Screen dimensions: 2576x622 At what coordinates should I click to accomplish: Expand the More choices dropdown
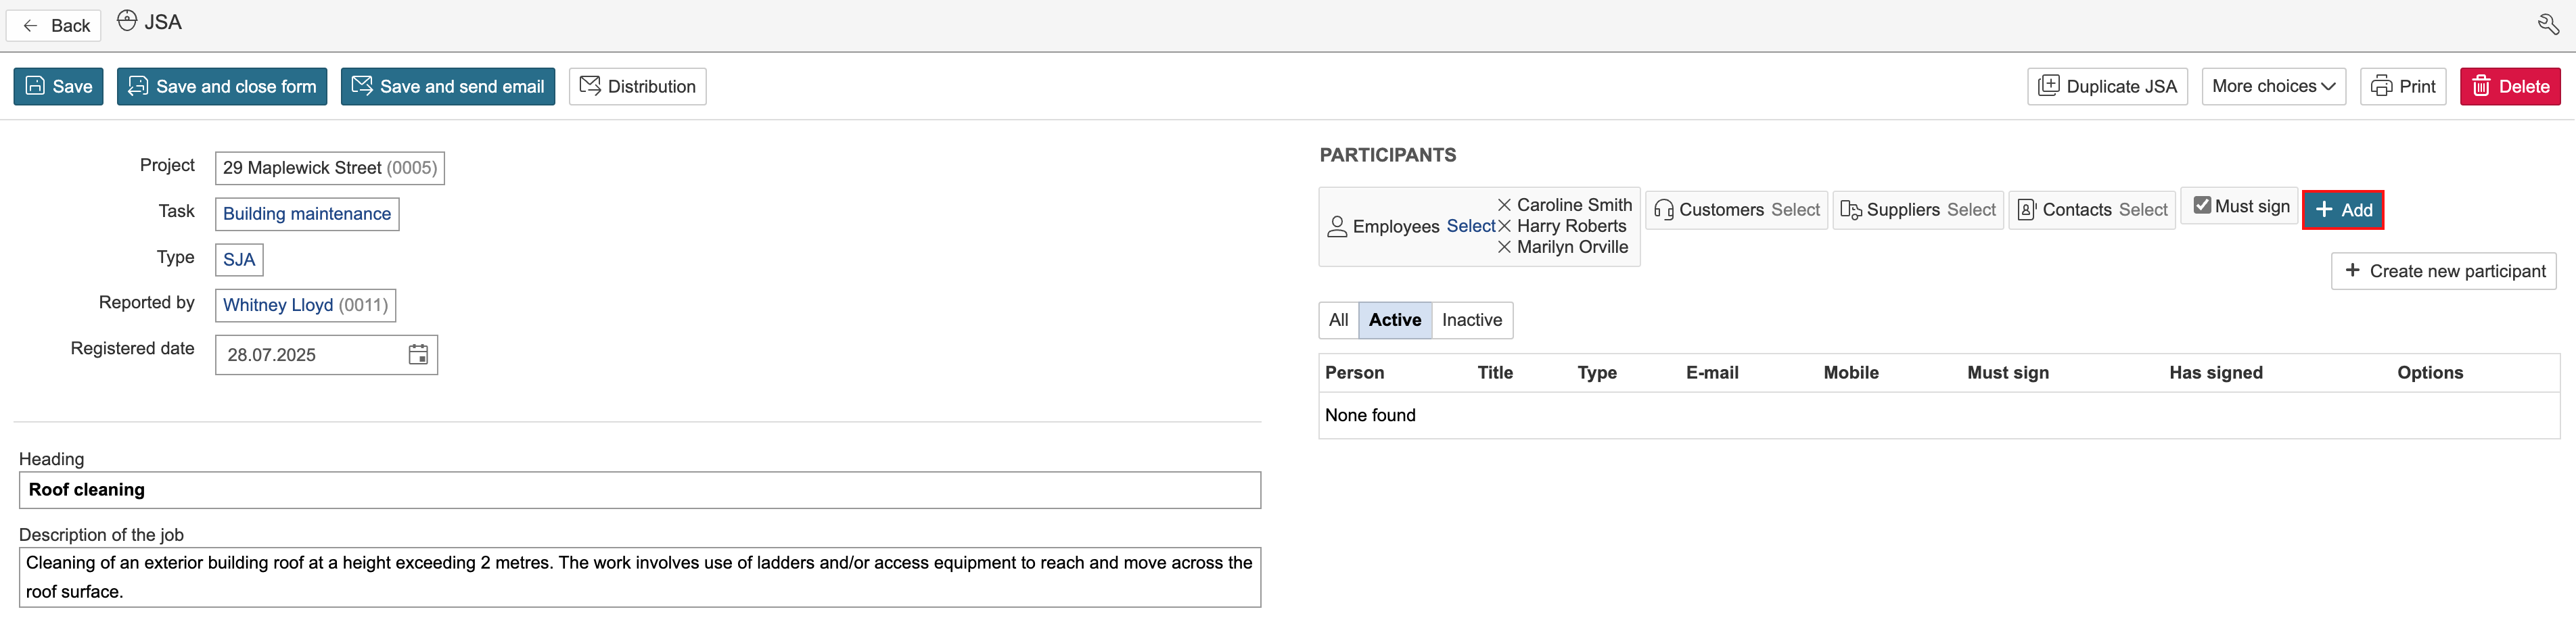pos(2273,87)
